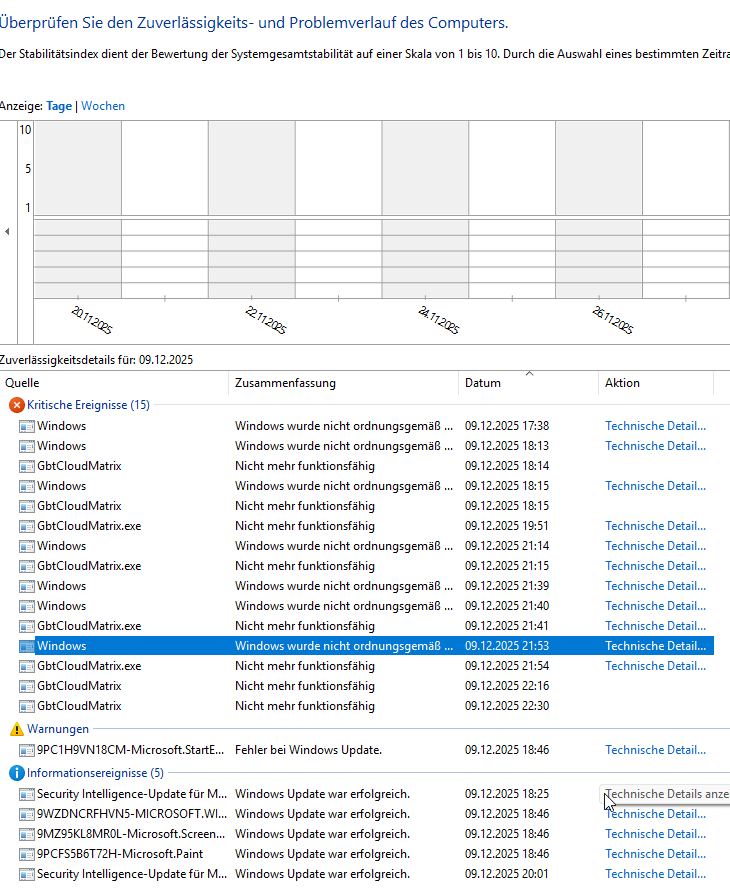
Task: Click the Aktion column header
Action: pos(656,383)
